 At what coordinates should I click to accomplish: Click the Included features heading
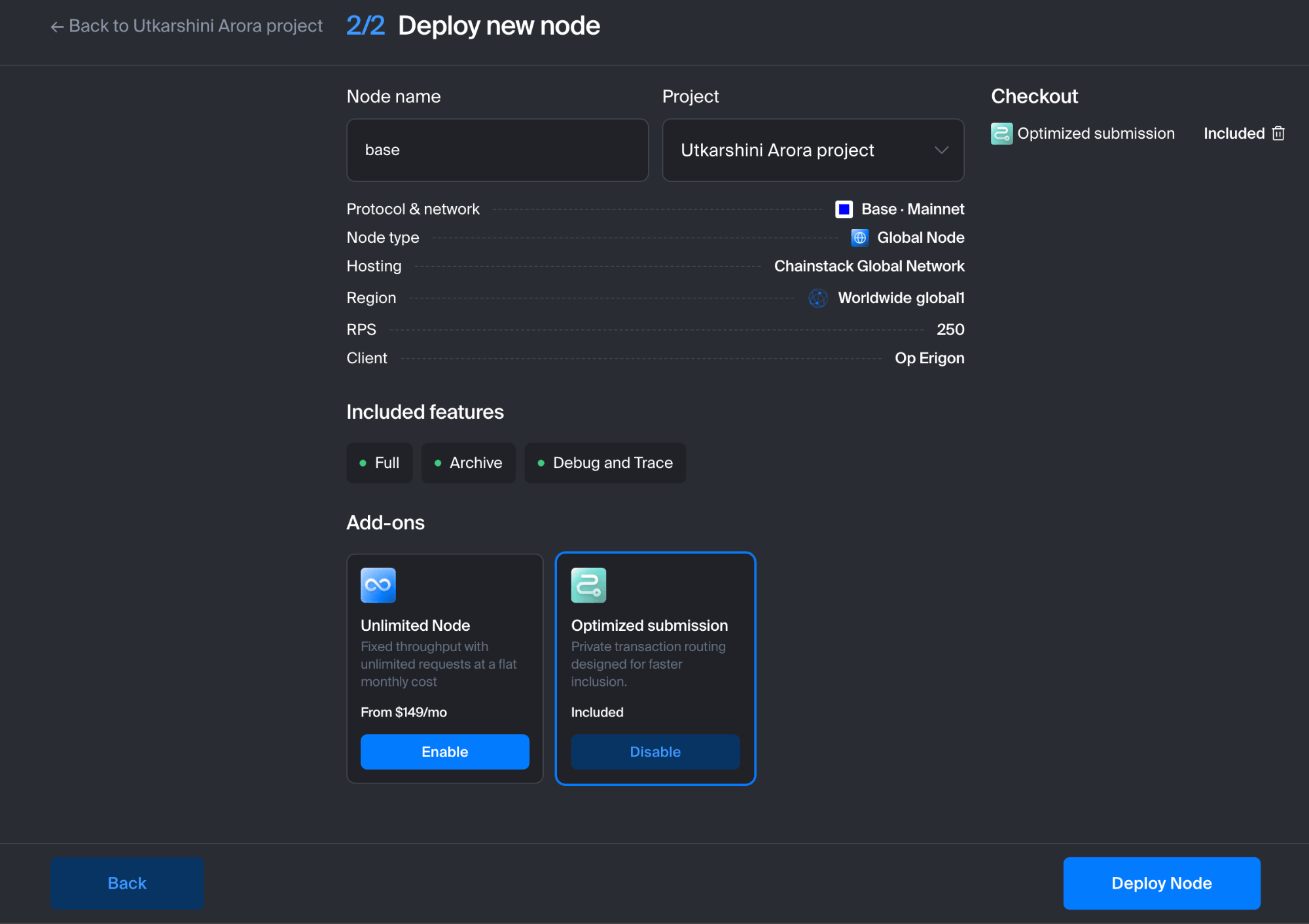coord(425,412)
